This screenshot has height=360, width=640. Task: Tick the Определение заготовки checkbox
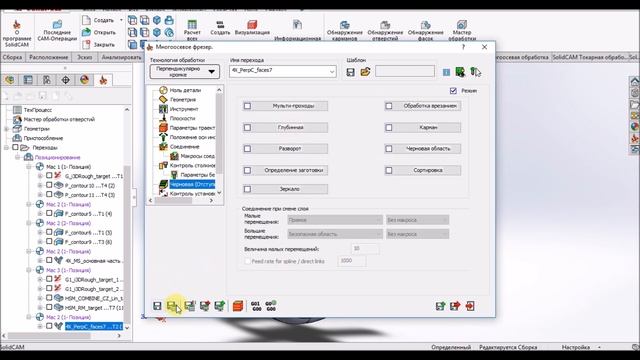click(247, 170)
